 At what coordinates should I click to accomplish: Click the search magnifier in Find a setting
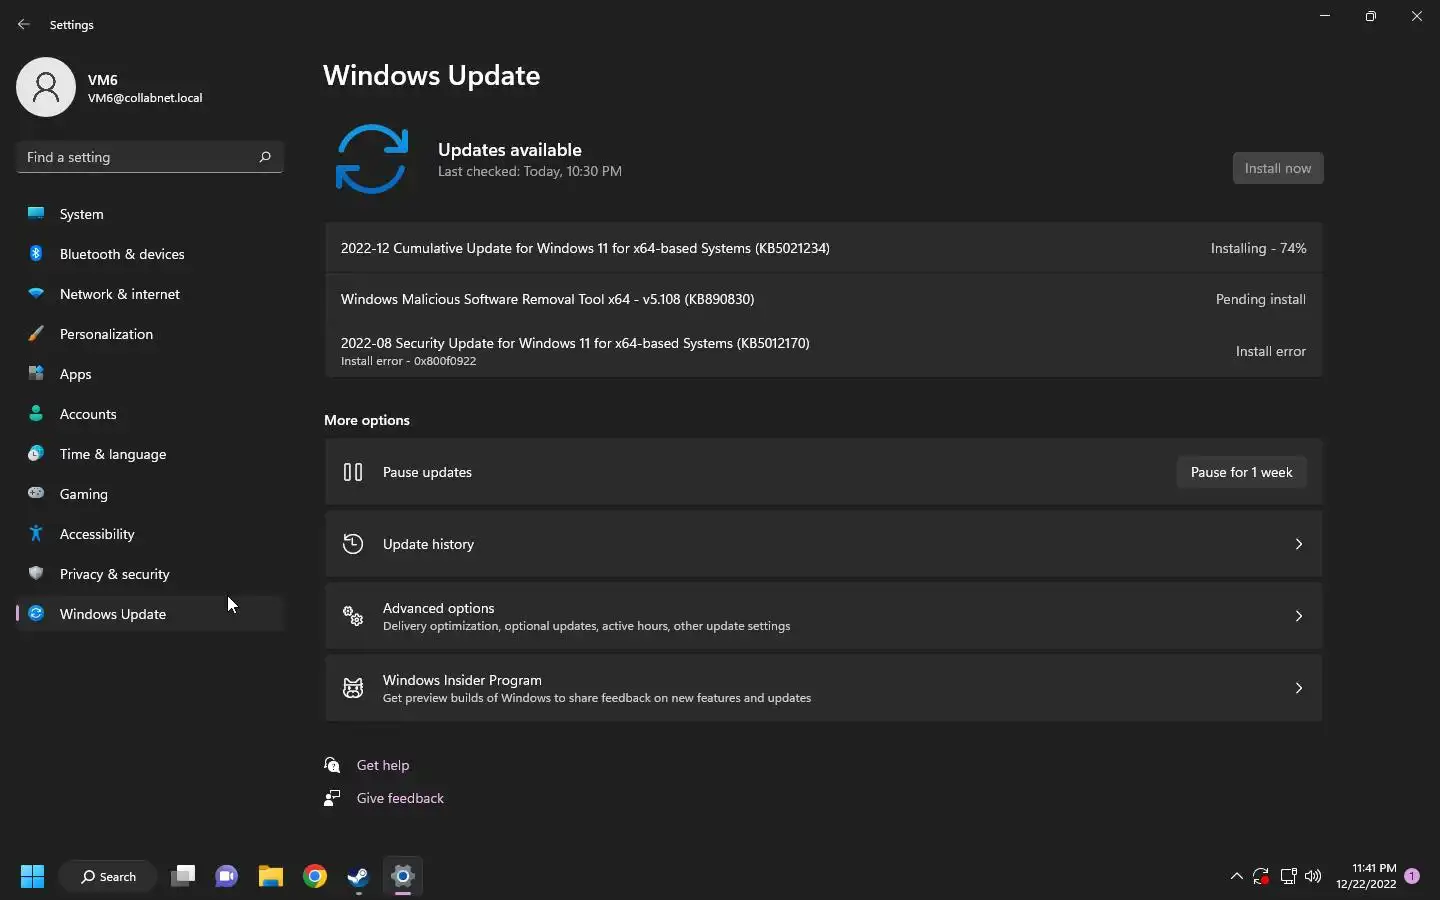[x=265, y=157]
